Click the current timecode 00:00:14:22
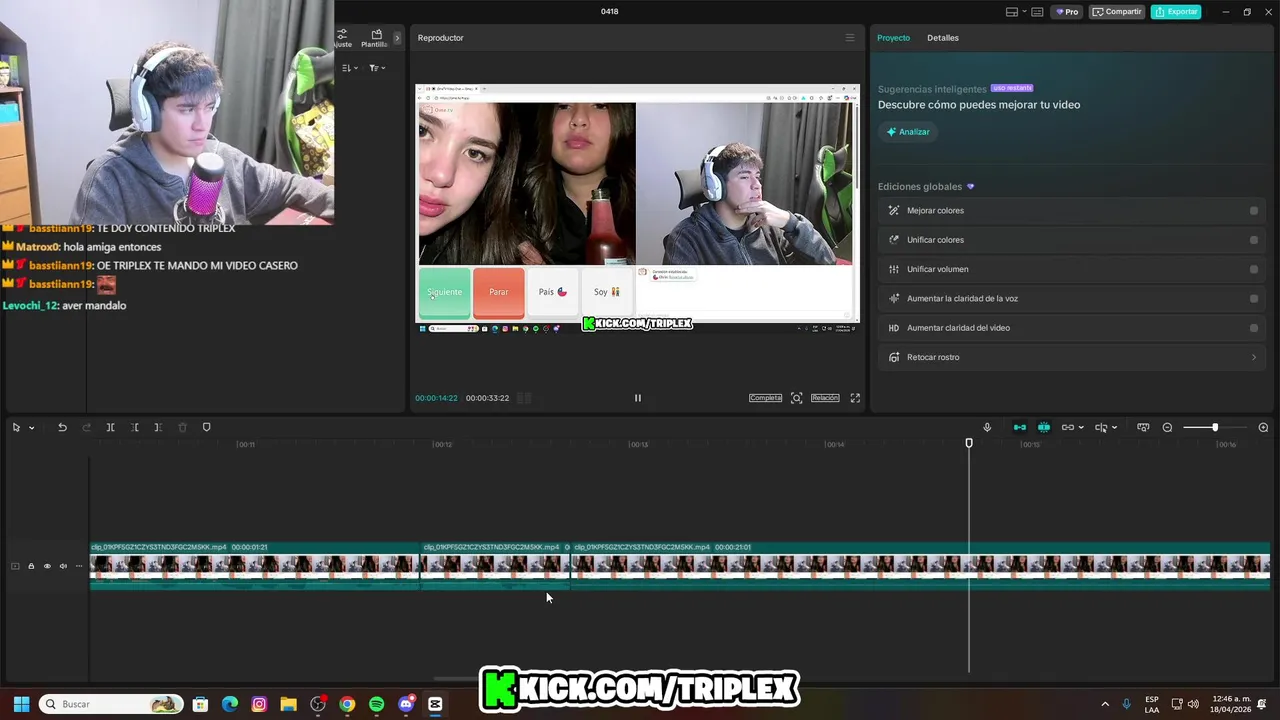Screen dimensions: 1280x720 [436, 398]
